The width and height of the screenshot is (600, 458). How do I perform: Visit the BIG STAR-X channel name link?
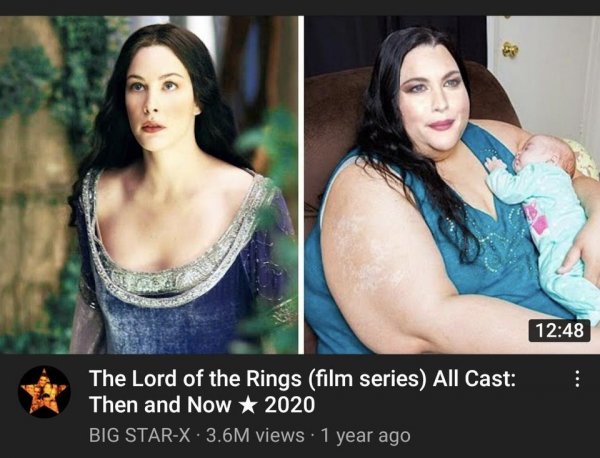[x=139, y=435]
